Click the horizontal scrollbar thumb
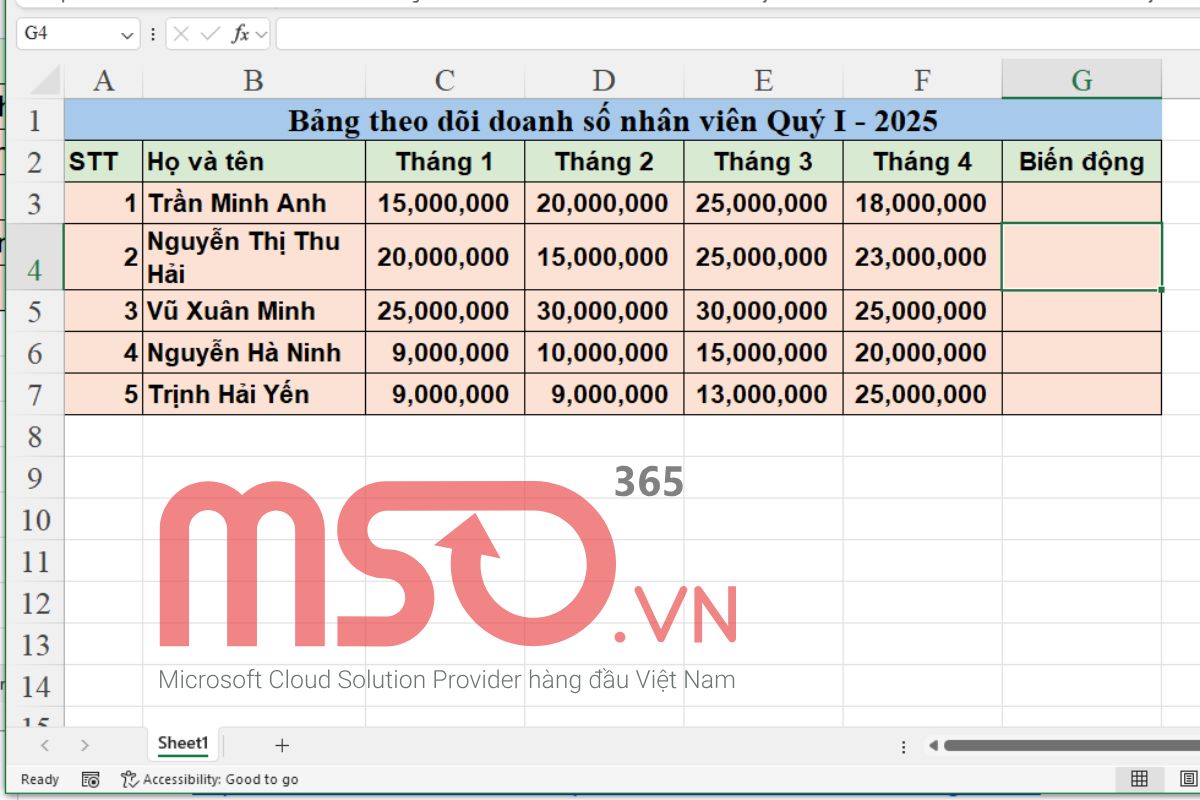 (1071, 745)
